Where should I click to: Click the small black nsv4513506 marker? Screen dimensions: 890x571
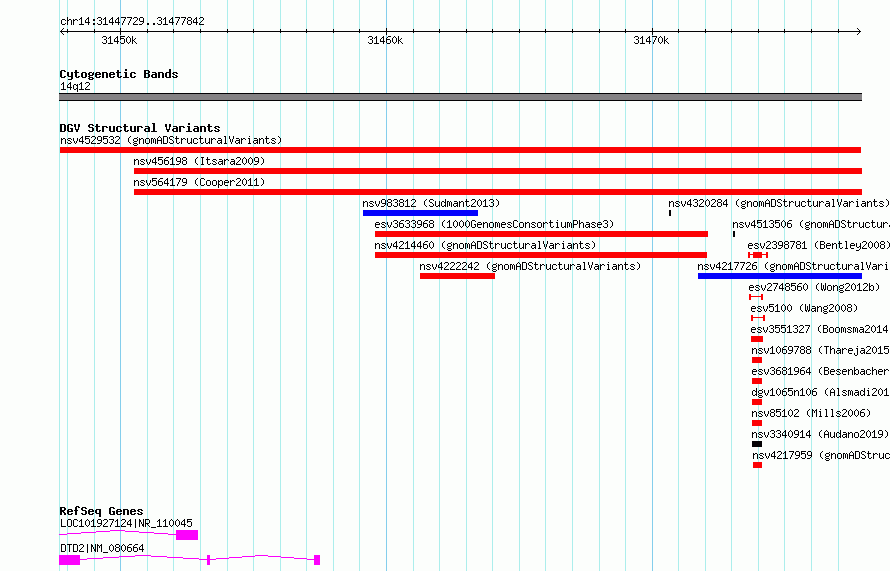(x=734, y=234)
